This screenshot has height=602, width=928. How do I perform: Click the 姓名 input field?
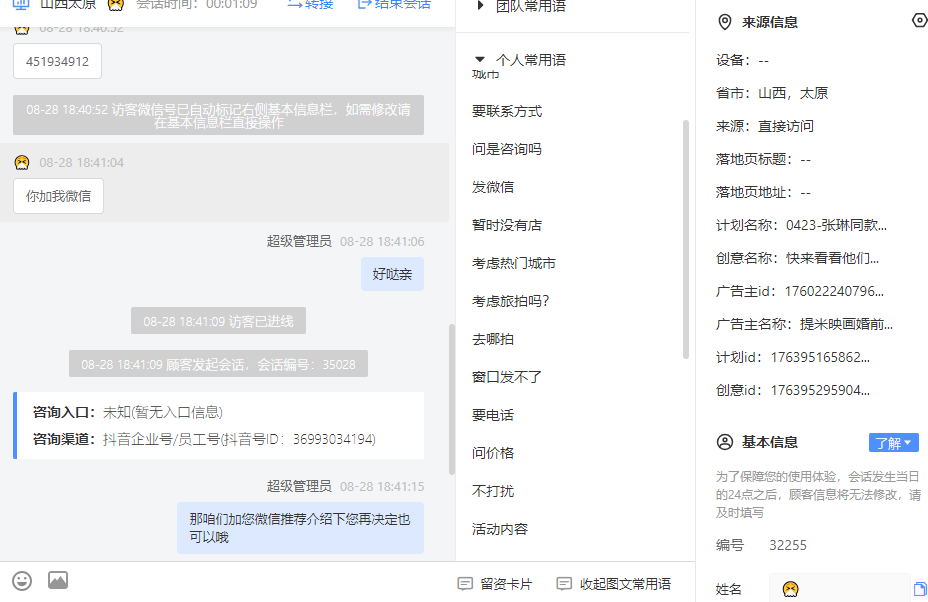(839, 588)
